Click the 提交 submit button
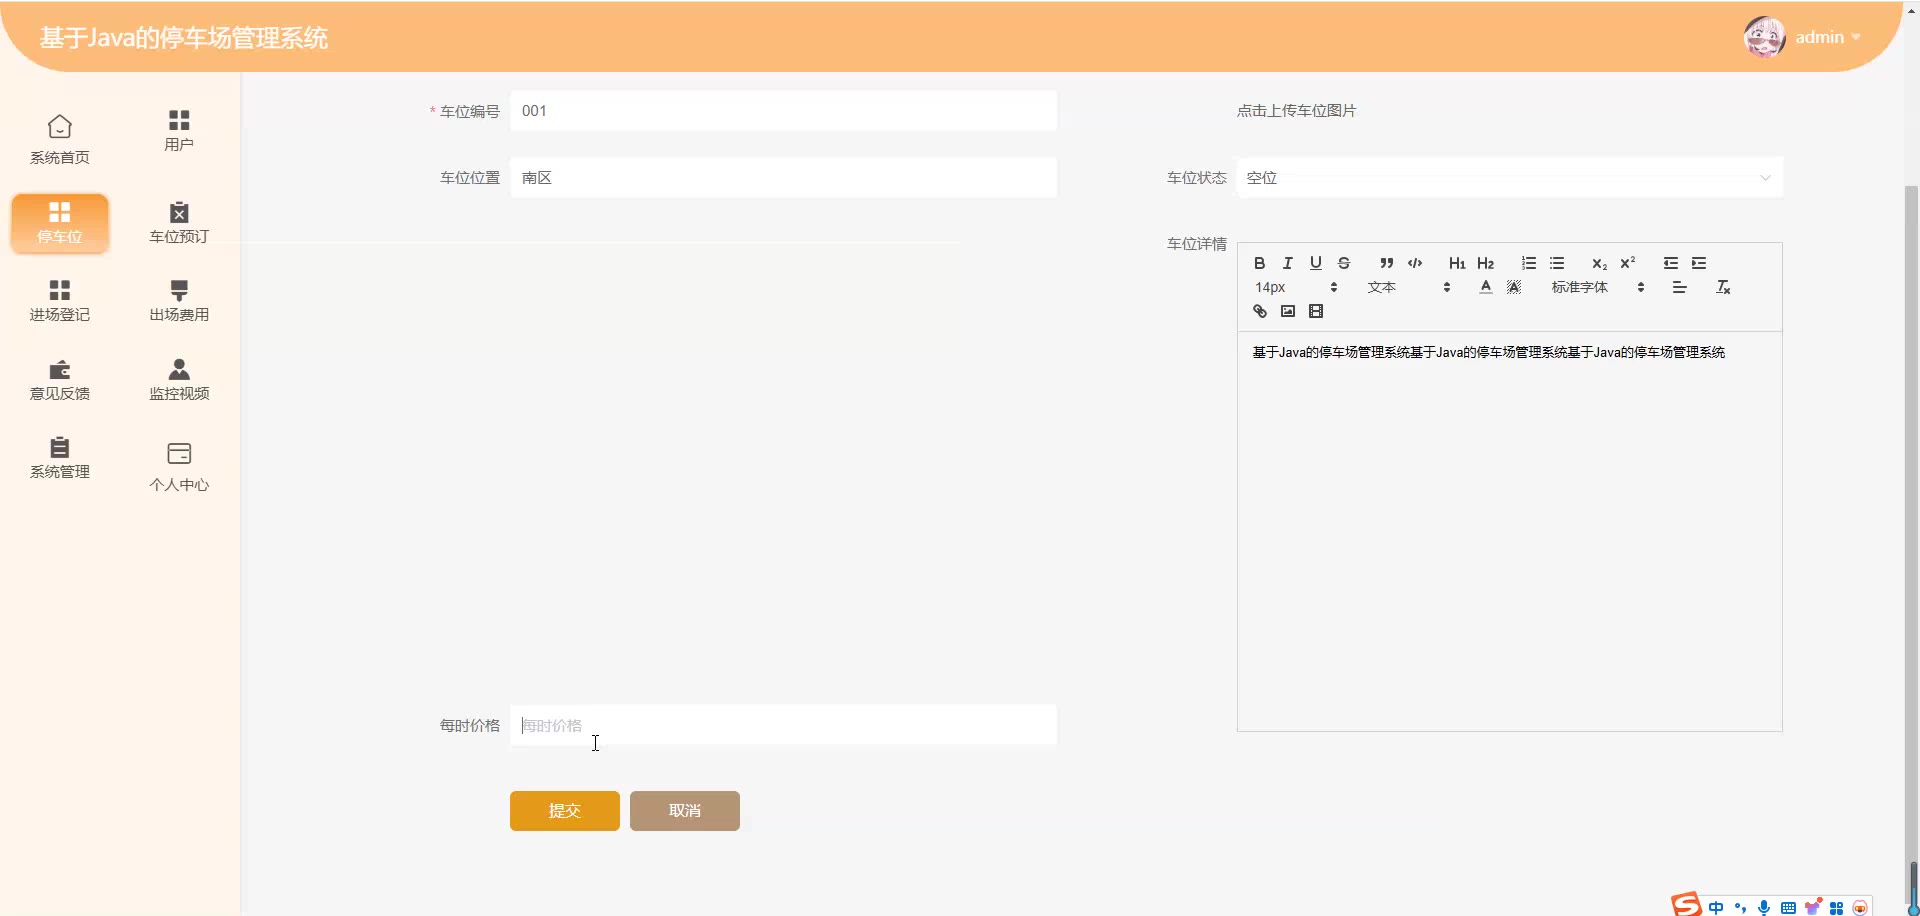 coord(564,811)
